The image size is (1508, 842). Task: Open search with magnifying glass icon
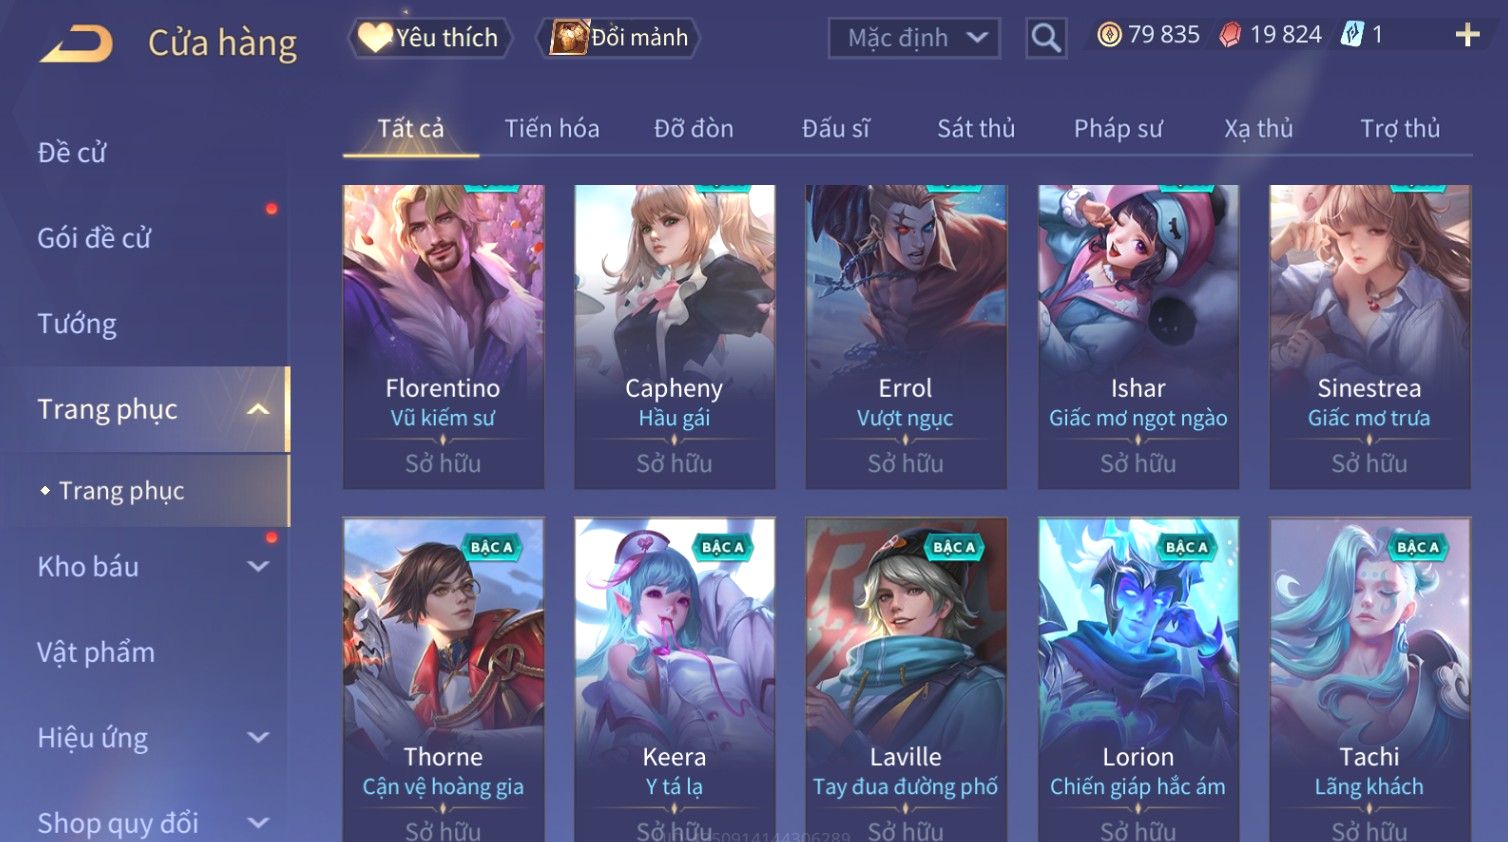coord(1046,38)
